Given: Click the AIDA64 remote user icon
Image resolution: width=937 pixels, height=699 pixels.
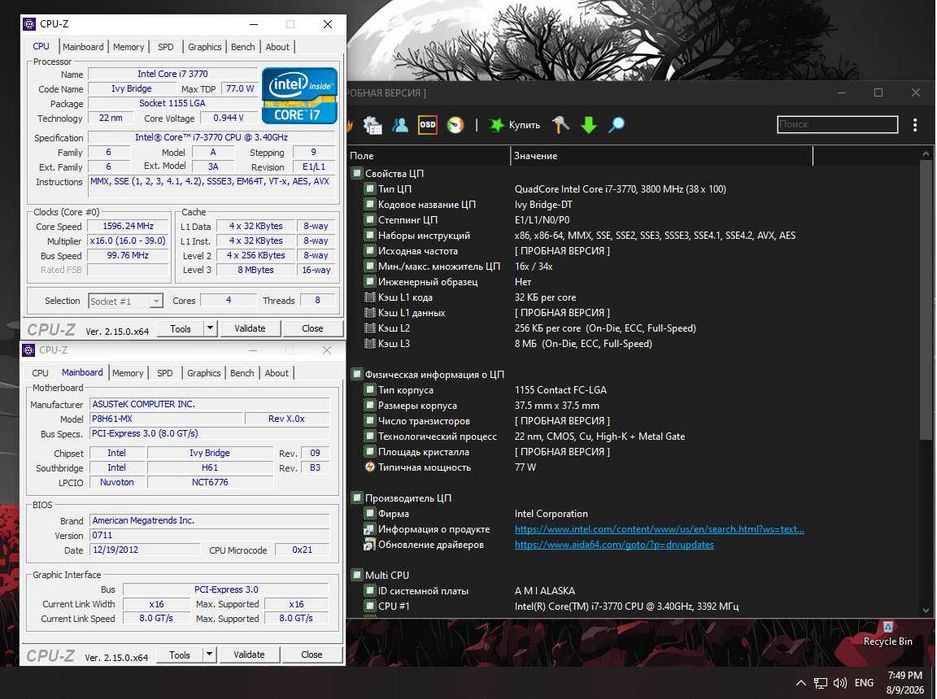Looking at the screenshot, I should pos(400,125).
